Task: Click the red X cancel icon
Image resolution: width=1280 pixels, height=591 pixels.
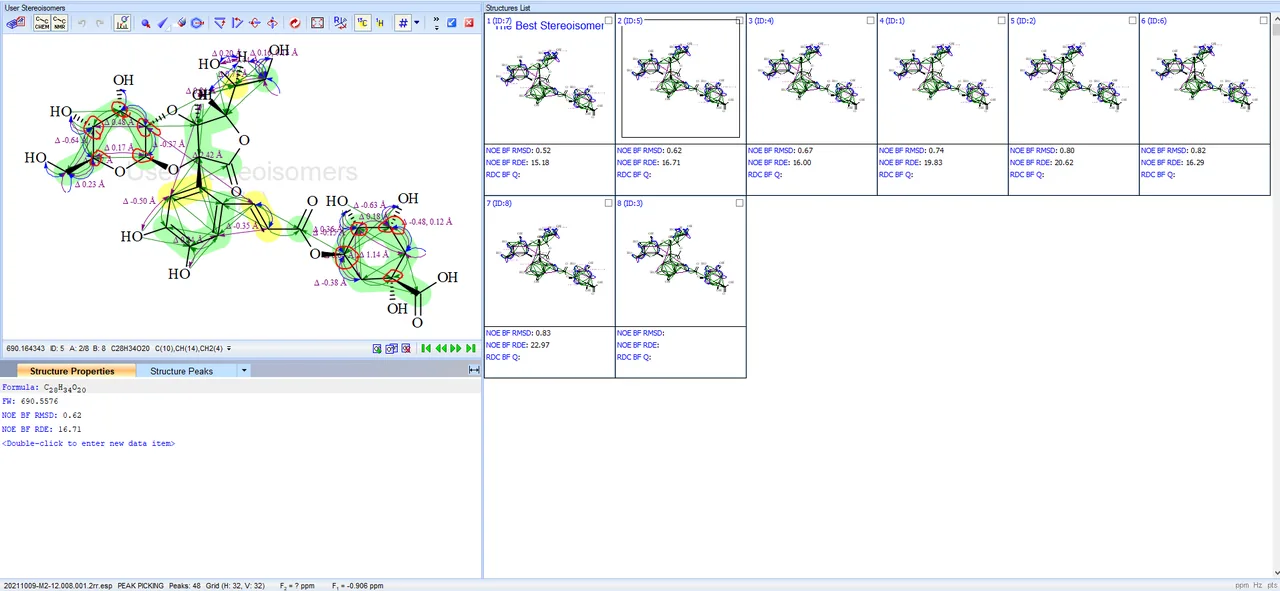Action: (469, 23)
